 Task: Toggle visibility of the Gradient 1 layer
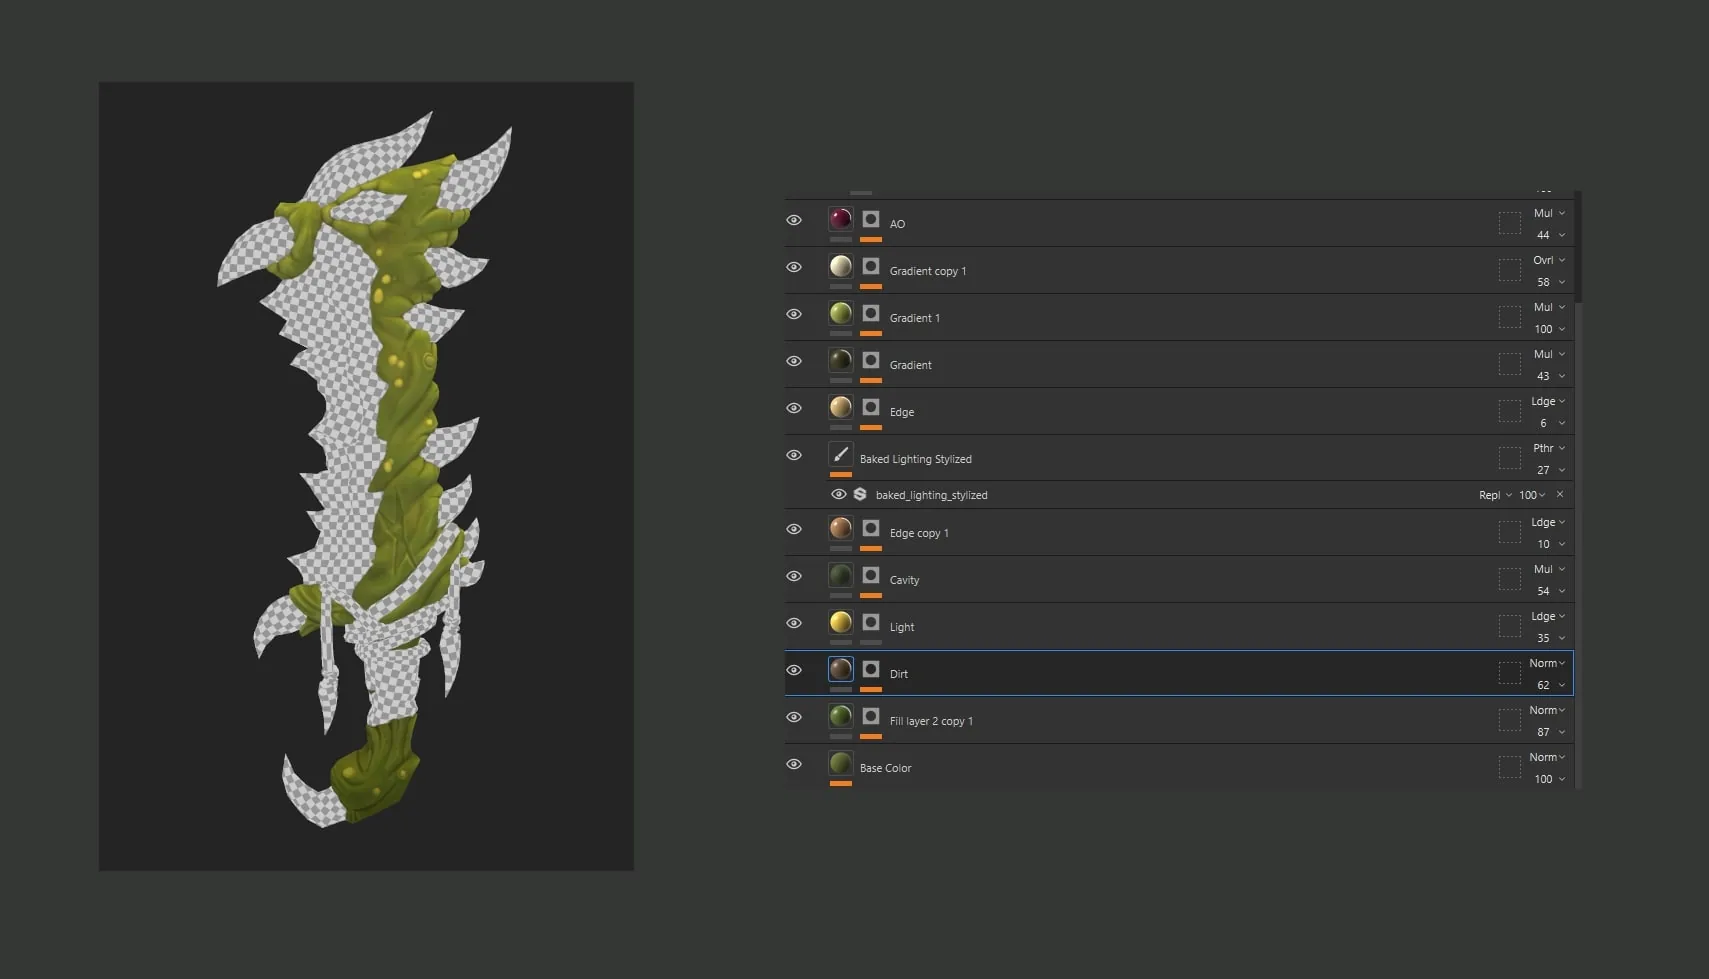(794, 314)
